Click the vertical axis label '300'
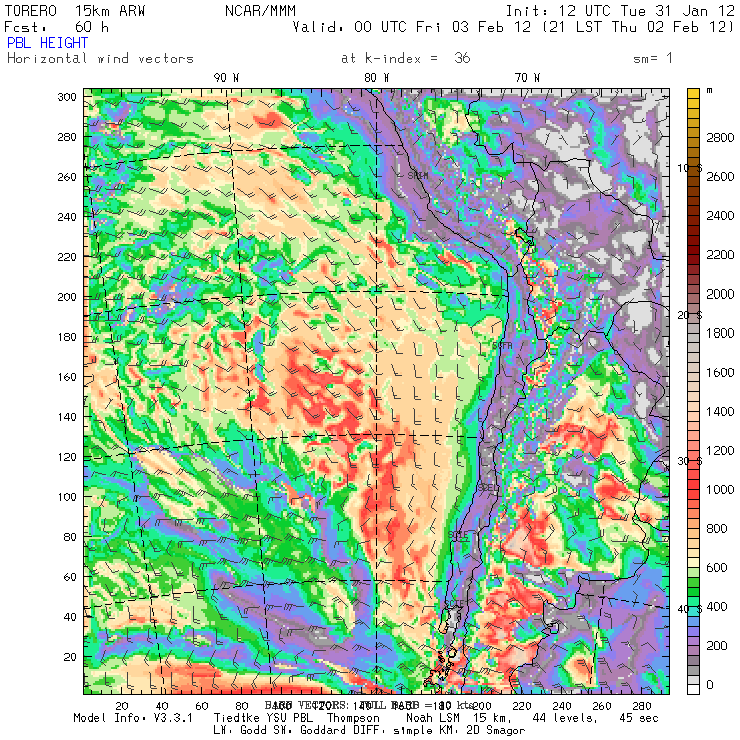The width and height of the screenshot is (740, 740). 67,97
